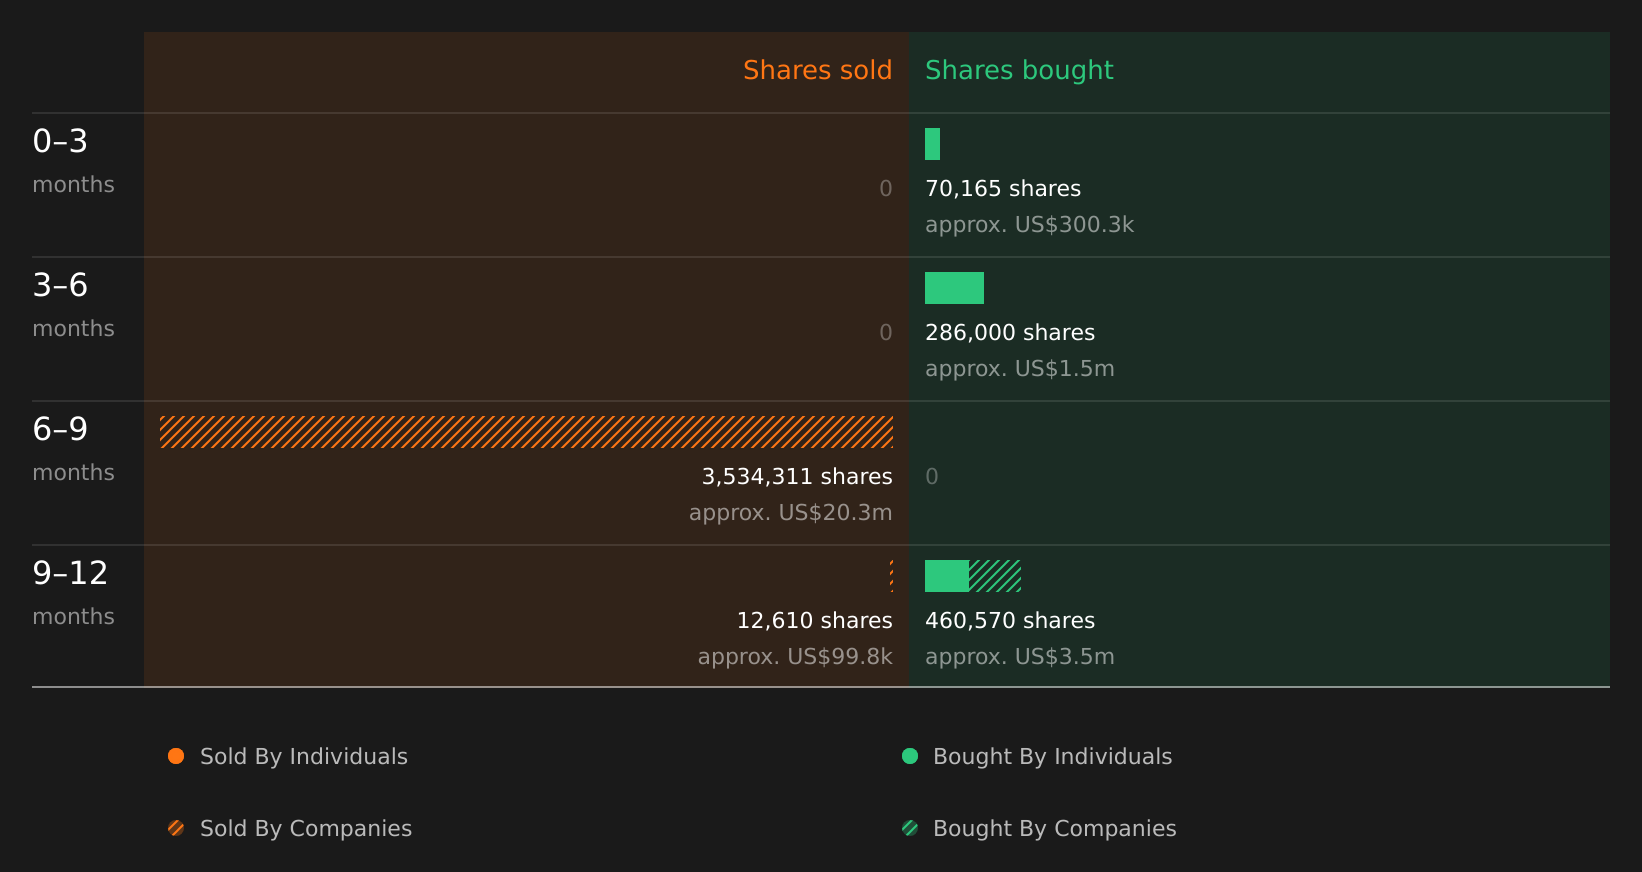The width and height of the screenshot is (1642, 872).
Task: Click the Shares bought column header
Action: tap(1019, 71)
